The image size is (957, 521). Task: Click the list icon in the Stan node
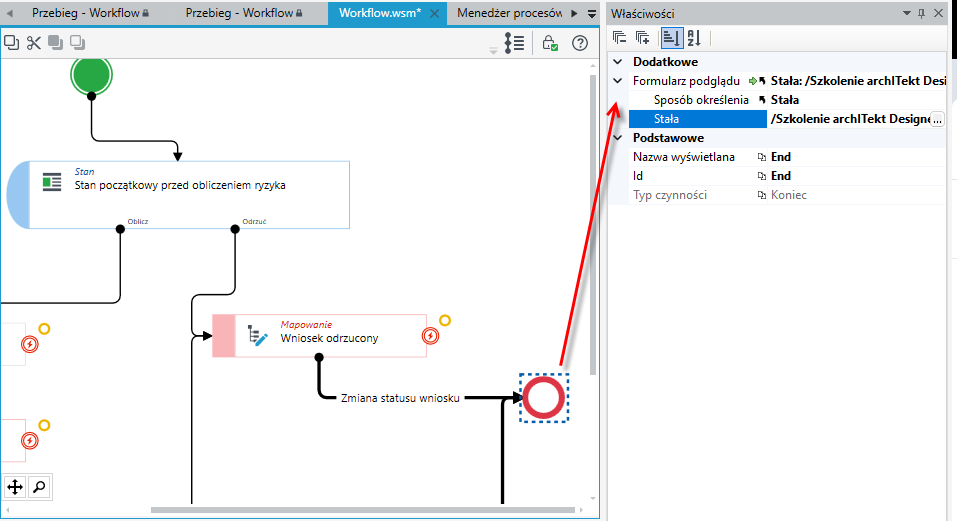coord(52,182)
